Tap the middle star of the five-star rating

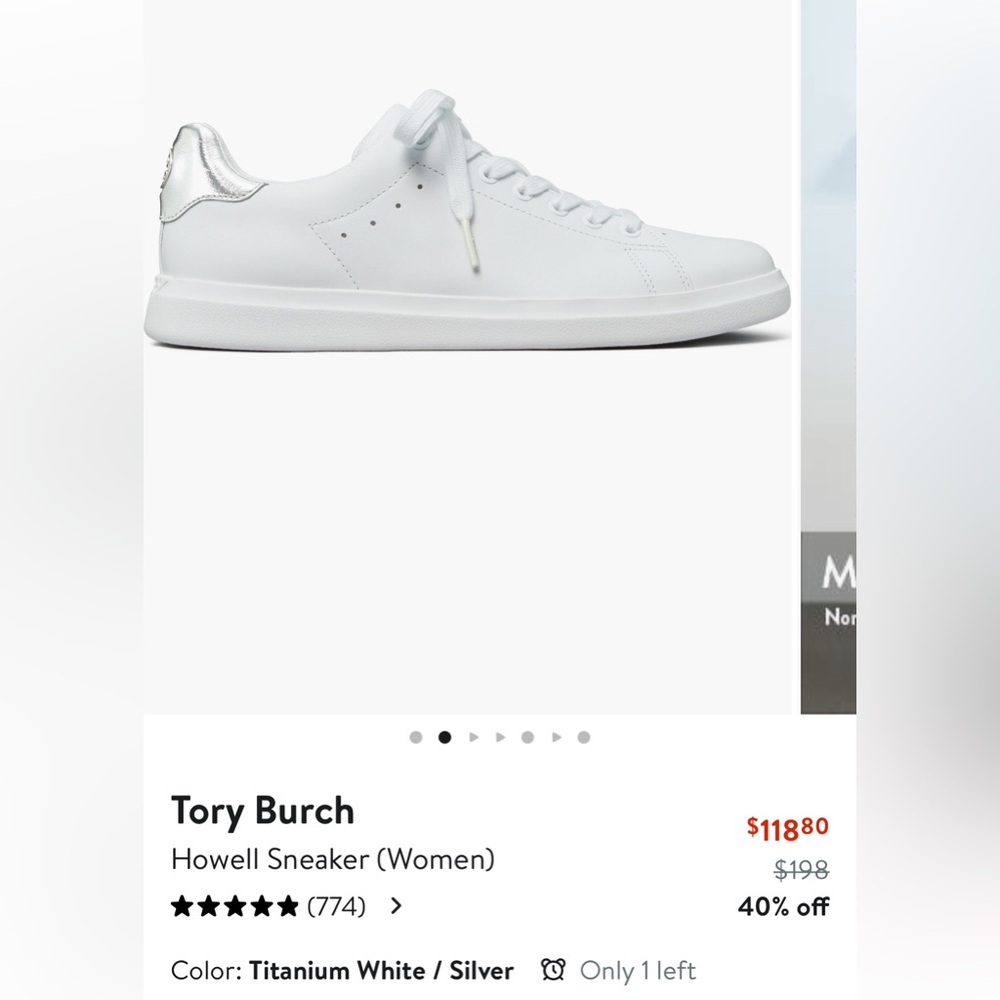[x=236, y=906]
